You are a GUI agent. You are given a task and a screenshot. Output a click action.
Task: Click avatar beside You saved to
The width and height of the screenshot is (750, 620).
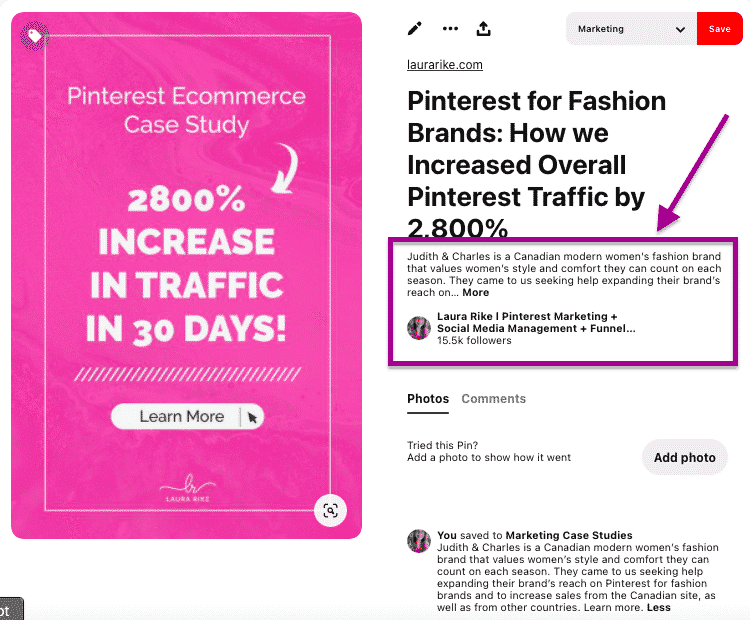tap(419, 541)
